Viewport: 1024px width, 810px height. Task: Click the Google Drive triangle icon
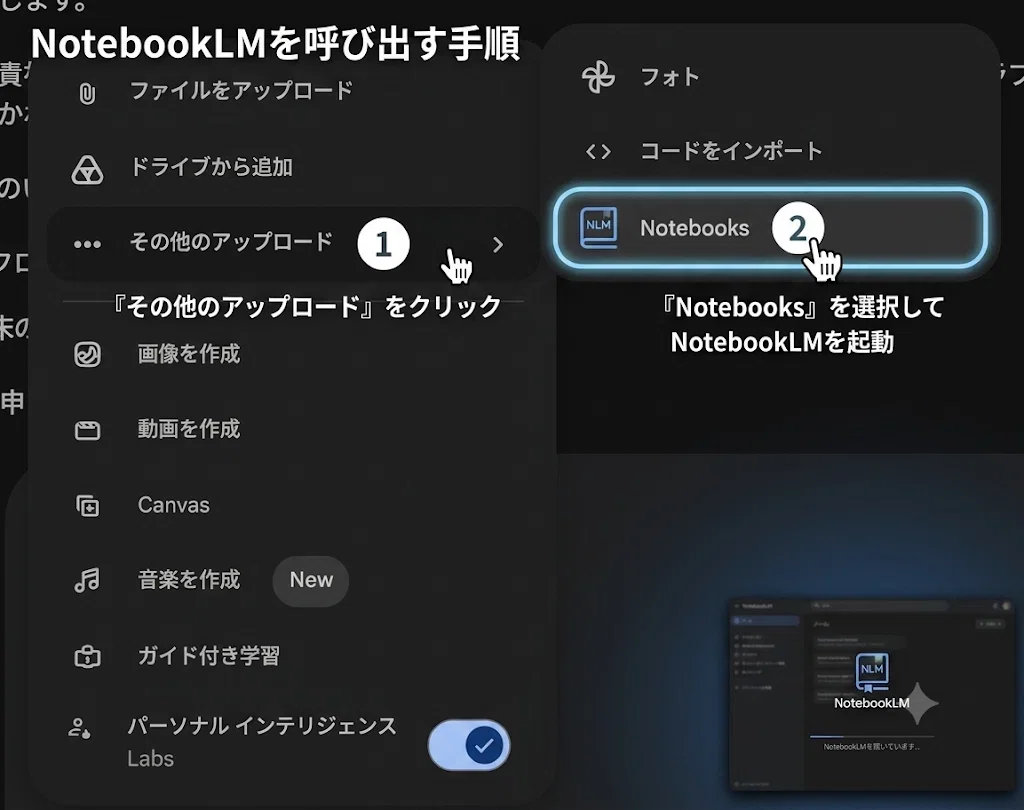[x=87, y=170]
